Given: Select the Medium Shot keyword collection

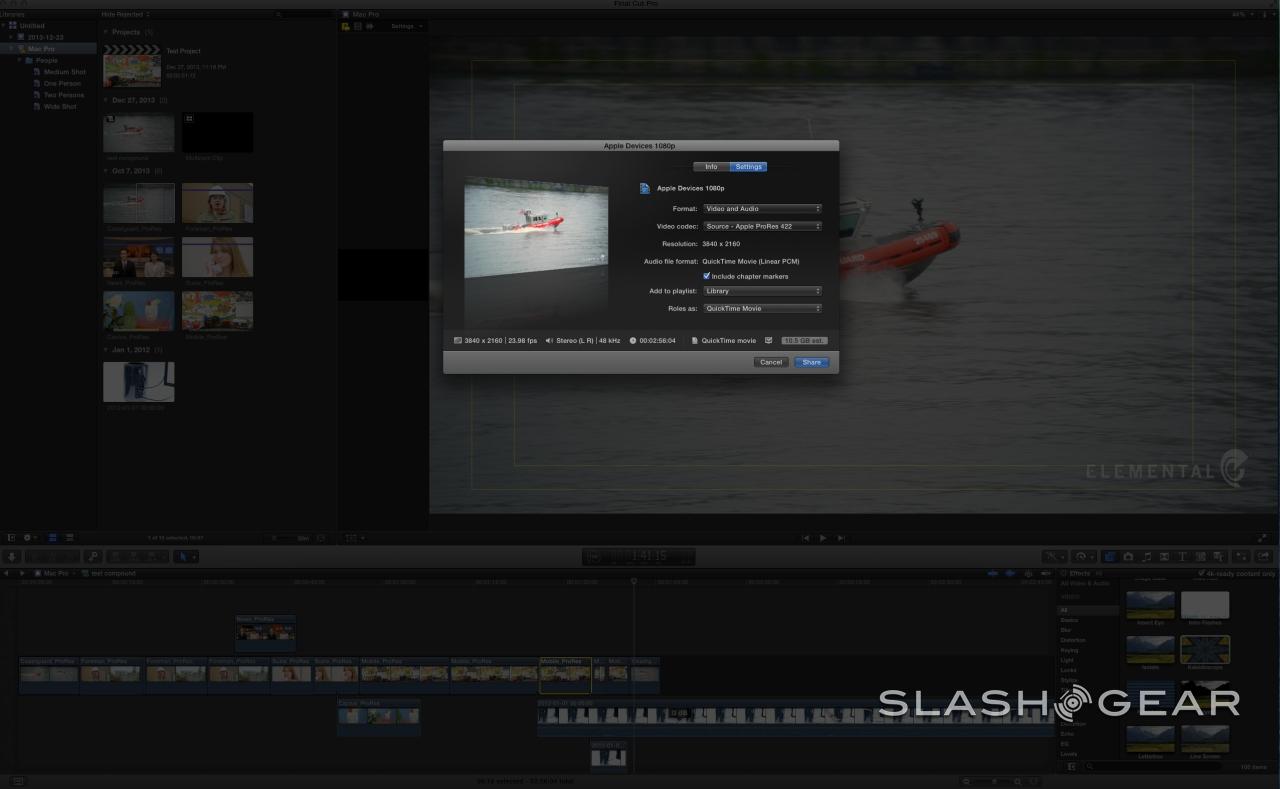Looking at the screenshot, I should click(65, 72).
